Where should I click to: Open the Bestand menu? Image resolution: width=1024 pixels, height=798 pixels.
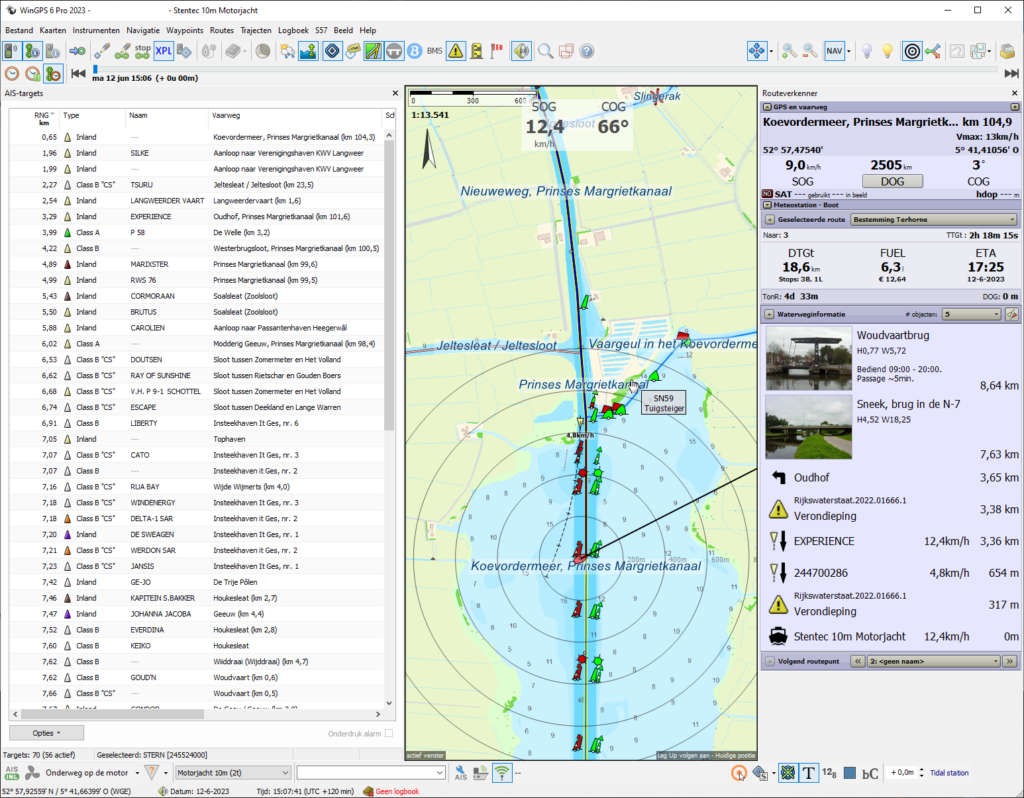pyautogui.click(x=19, y=30)
